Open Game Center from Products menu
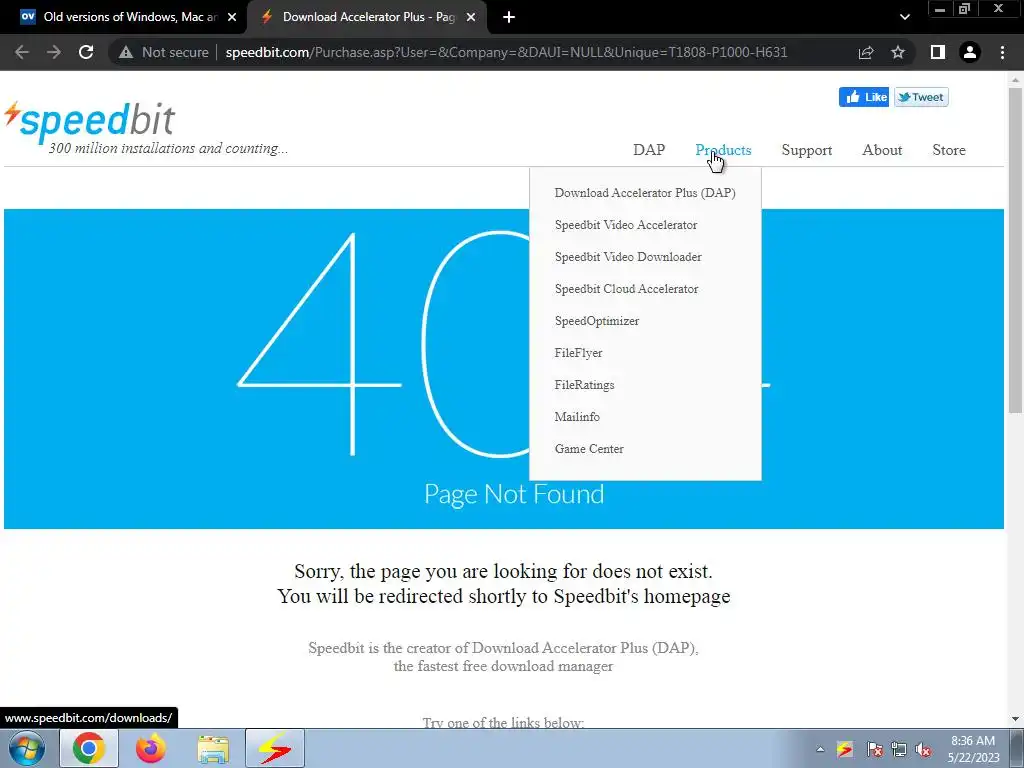The width and height of the screenshot is (1024, 768). coord(588,449)
